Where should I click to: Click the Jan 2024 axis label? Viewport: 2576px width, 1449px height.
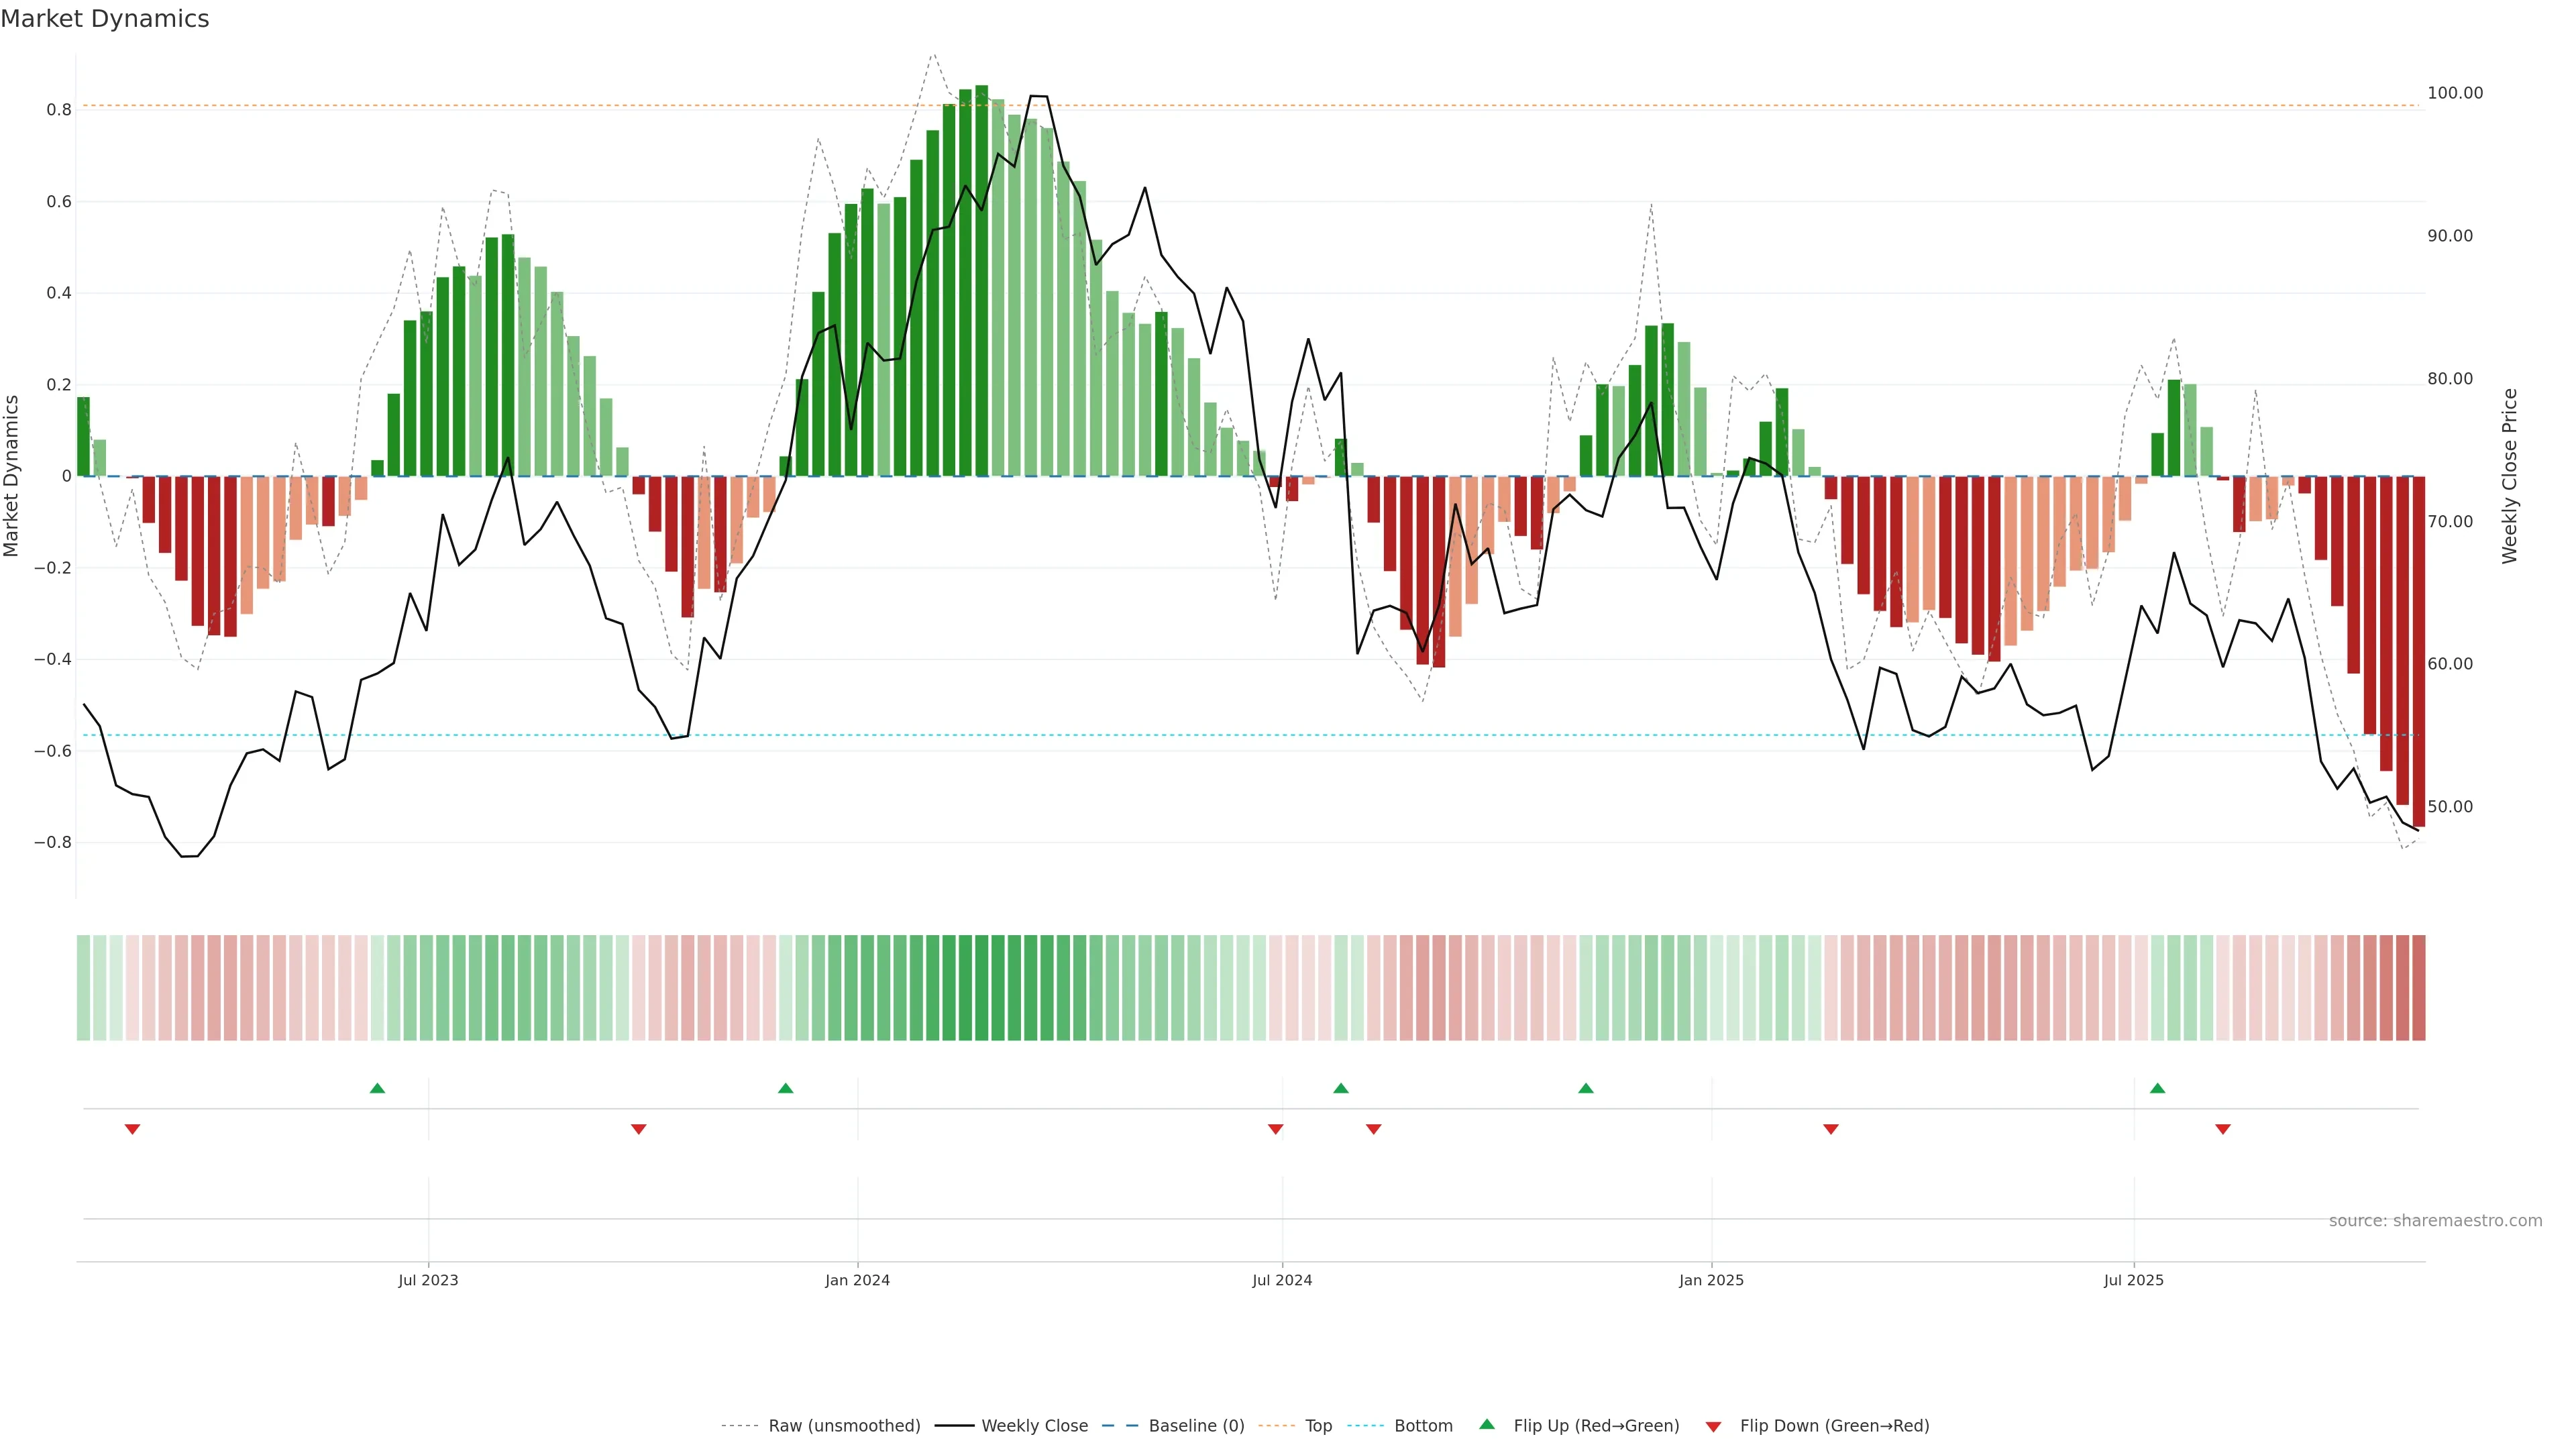coord(857,1280)
